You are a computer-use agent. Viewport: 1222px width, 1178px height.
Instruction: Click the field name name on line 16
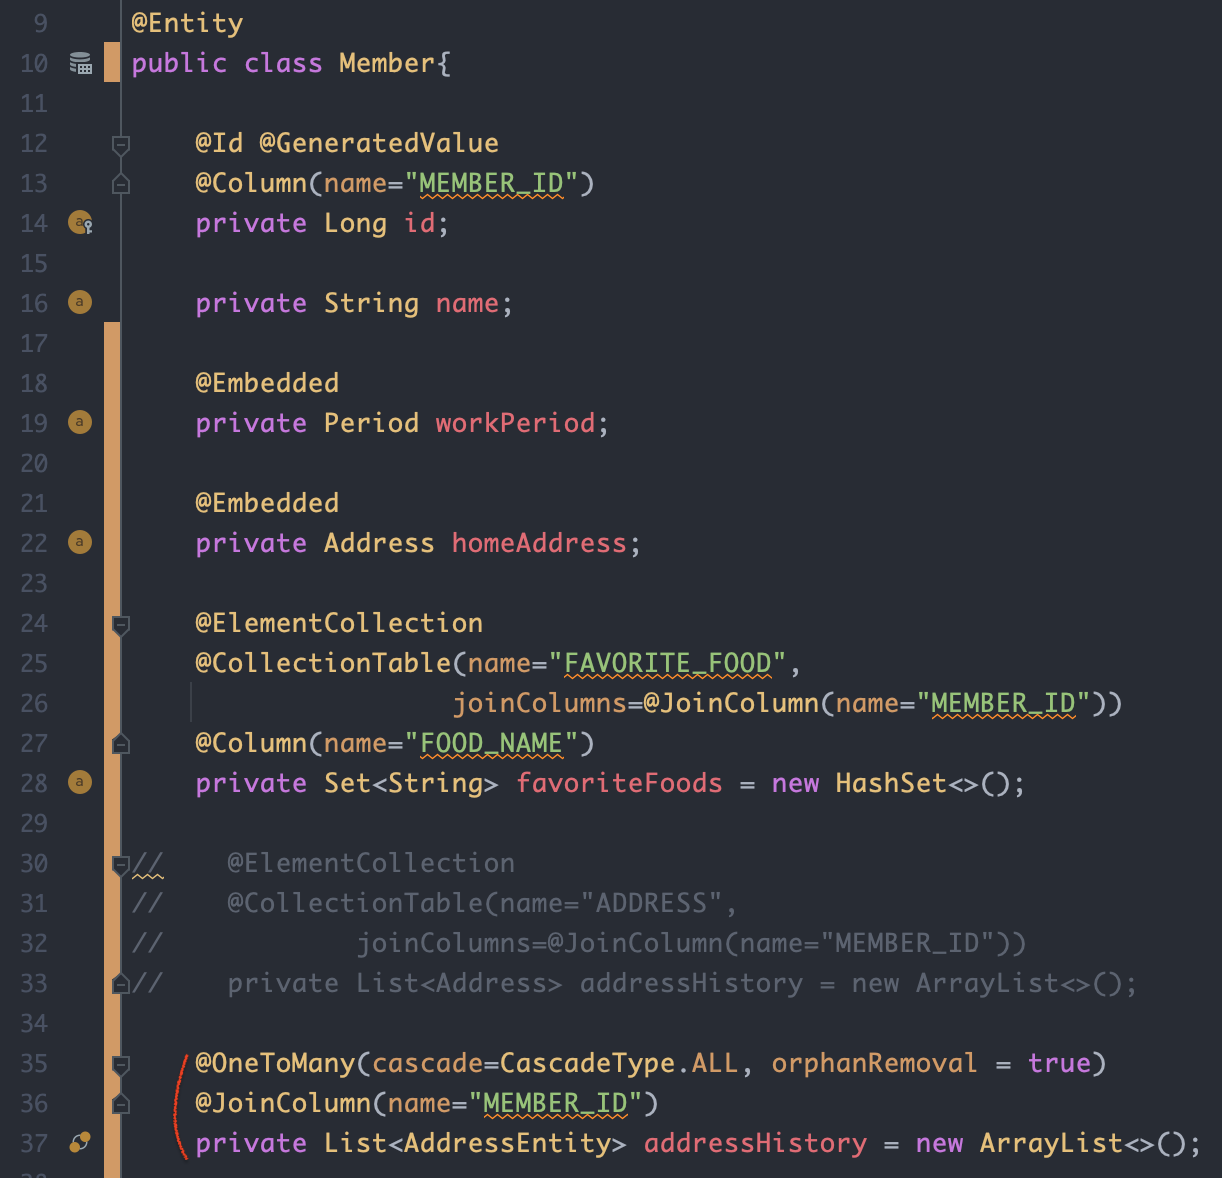coord(467,303)
